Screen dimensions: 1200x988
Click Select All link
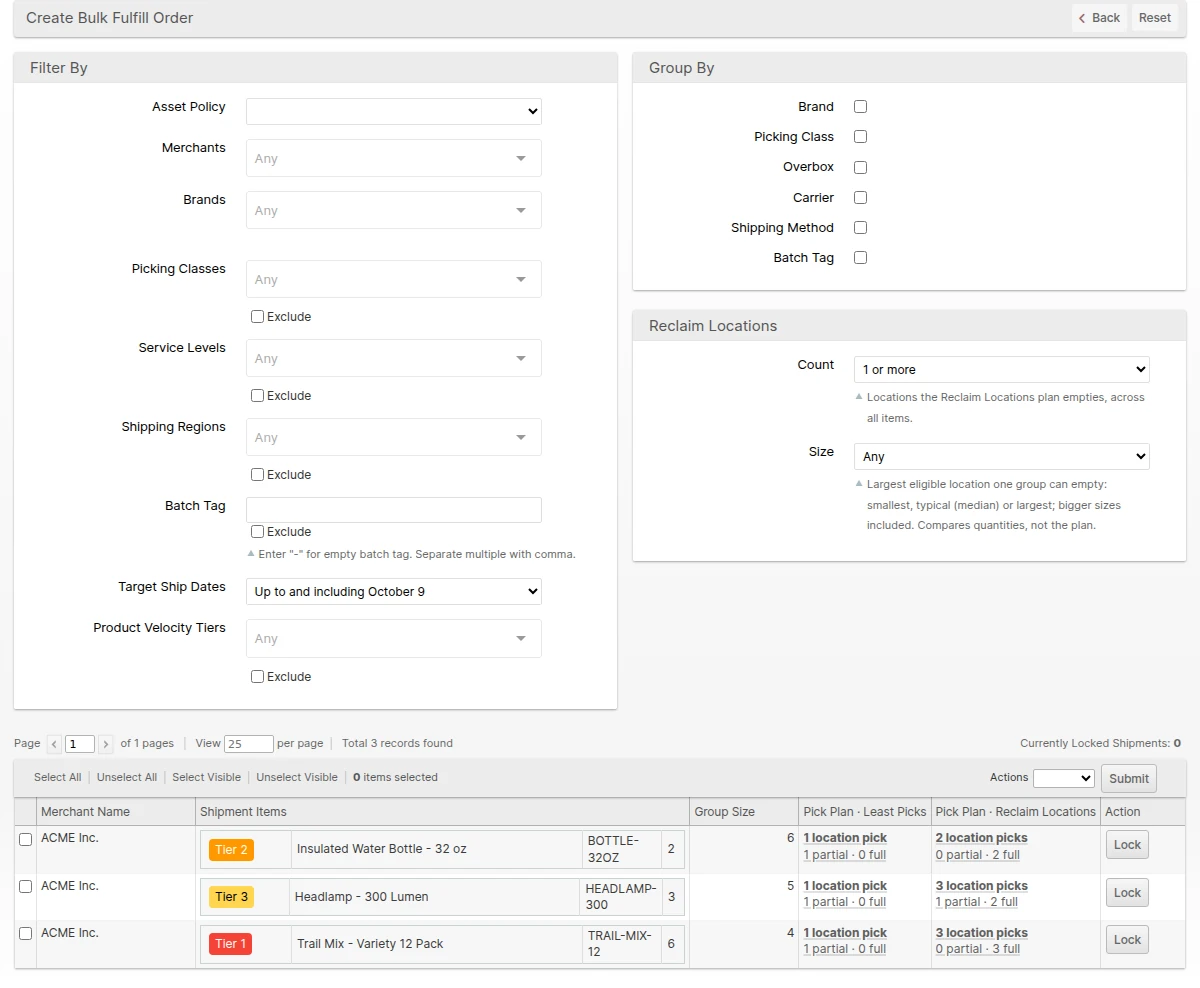[x=57, y=777]
